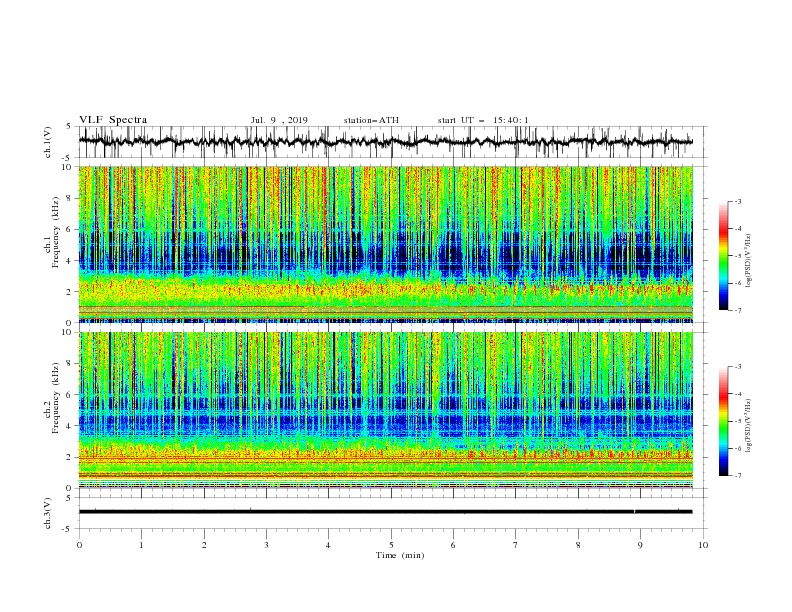Click the ch.1 upper color scale bar
This screenshot has width=792, height=612.
pyautogui.click(x=723, y=256)
